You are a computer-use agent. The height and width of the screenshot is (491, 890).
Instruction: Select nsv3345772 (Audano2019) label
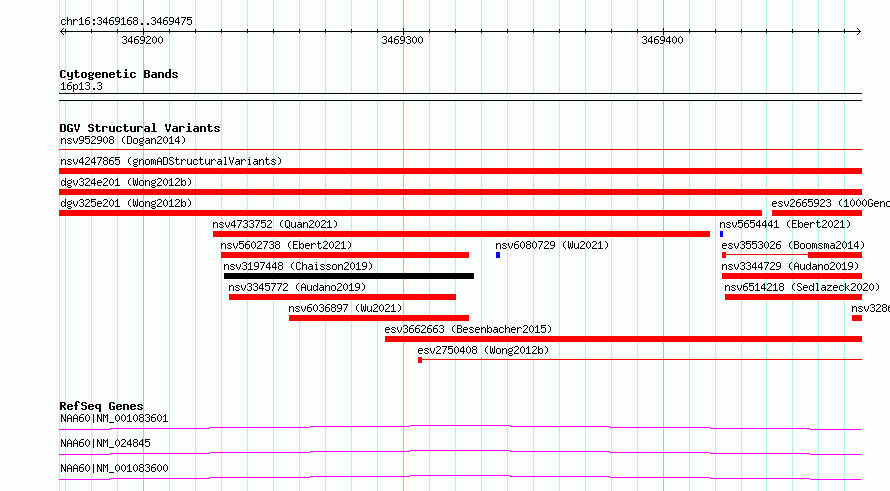tap(297, 287)
